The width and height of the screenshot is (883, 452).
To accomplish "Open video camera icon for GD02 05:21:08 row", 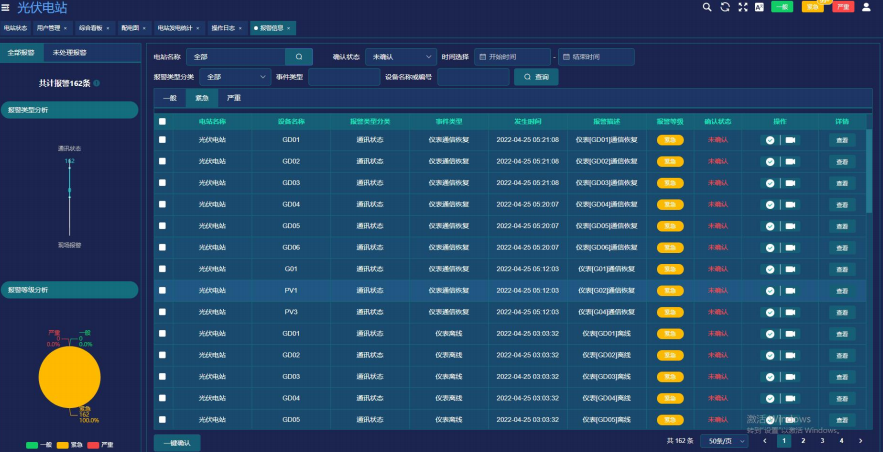I will [x=790, y=162].
